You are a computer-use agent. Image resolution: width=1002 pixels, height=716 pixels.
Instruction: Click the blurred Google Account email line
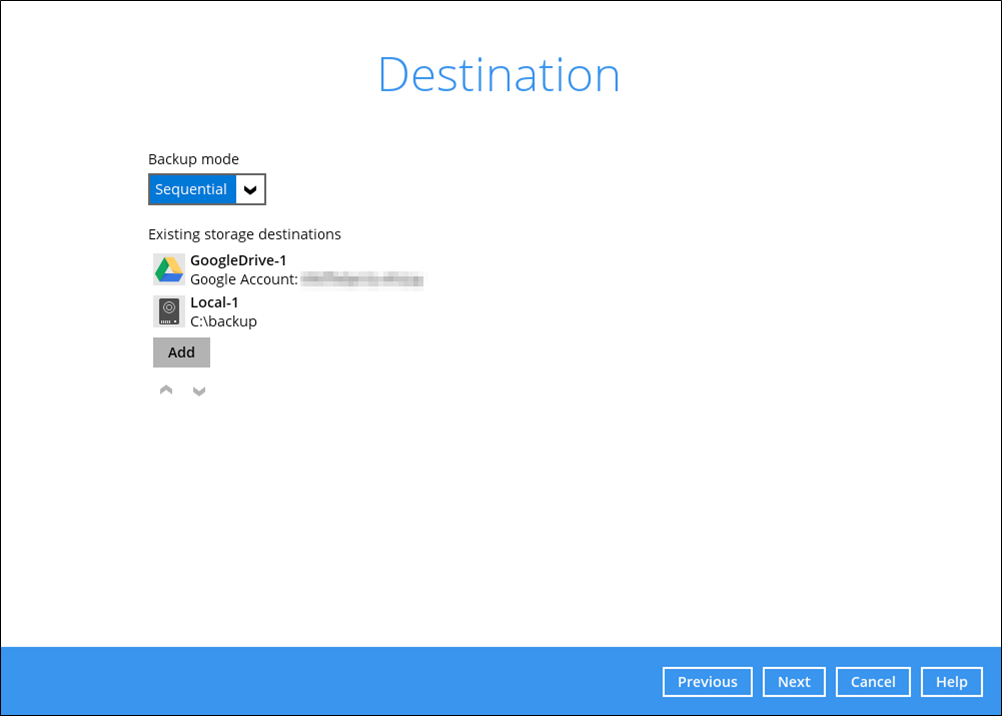[x=362, y=280]
